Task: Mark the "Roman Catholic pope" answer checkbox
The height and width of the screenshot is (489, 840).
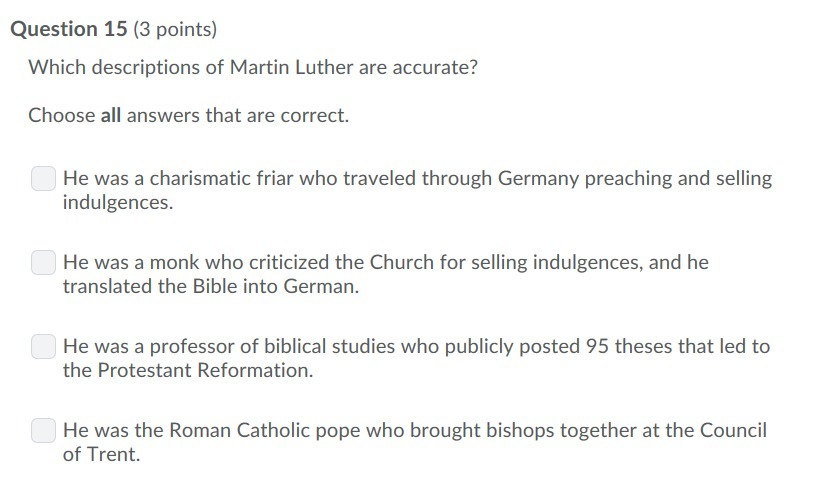Action: click(x=43, y=431)
